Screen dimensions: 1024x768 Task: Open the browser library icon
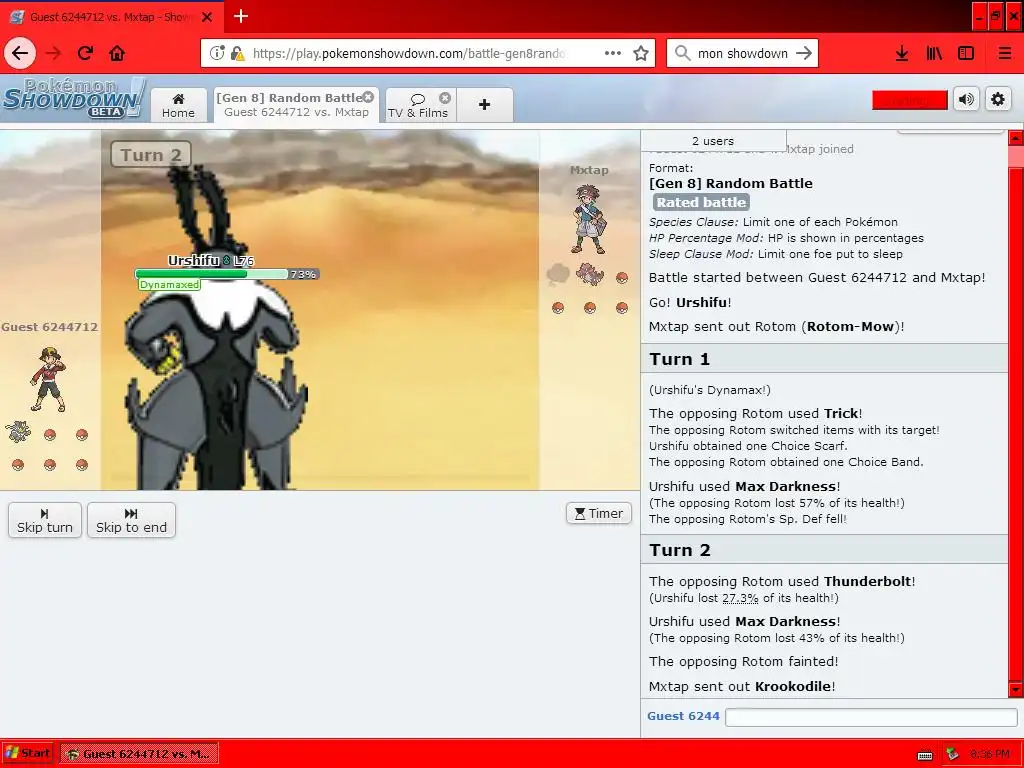[934, 54]
